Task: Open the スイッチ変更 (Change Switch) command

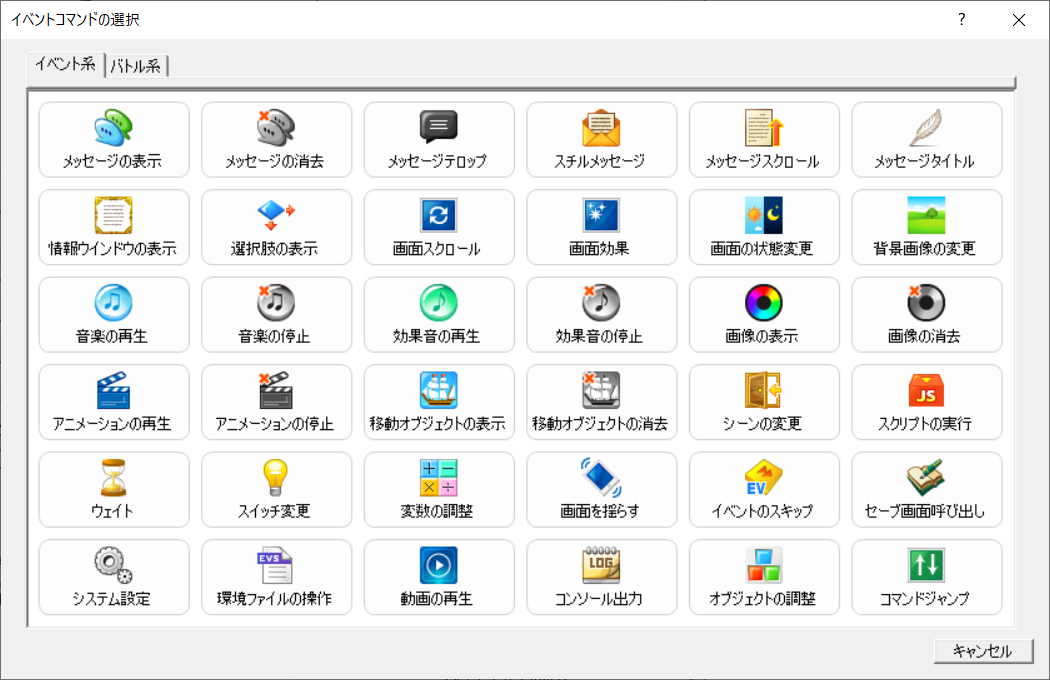Action: (276, 489)
